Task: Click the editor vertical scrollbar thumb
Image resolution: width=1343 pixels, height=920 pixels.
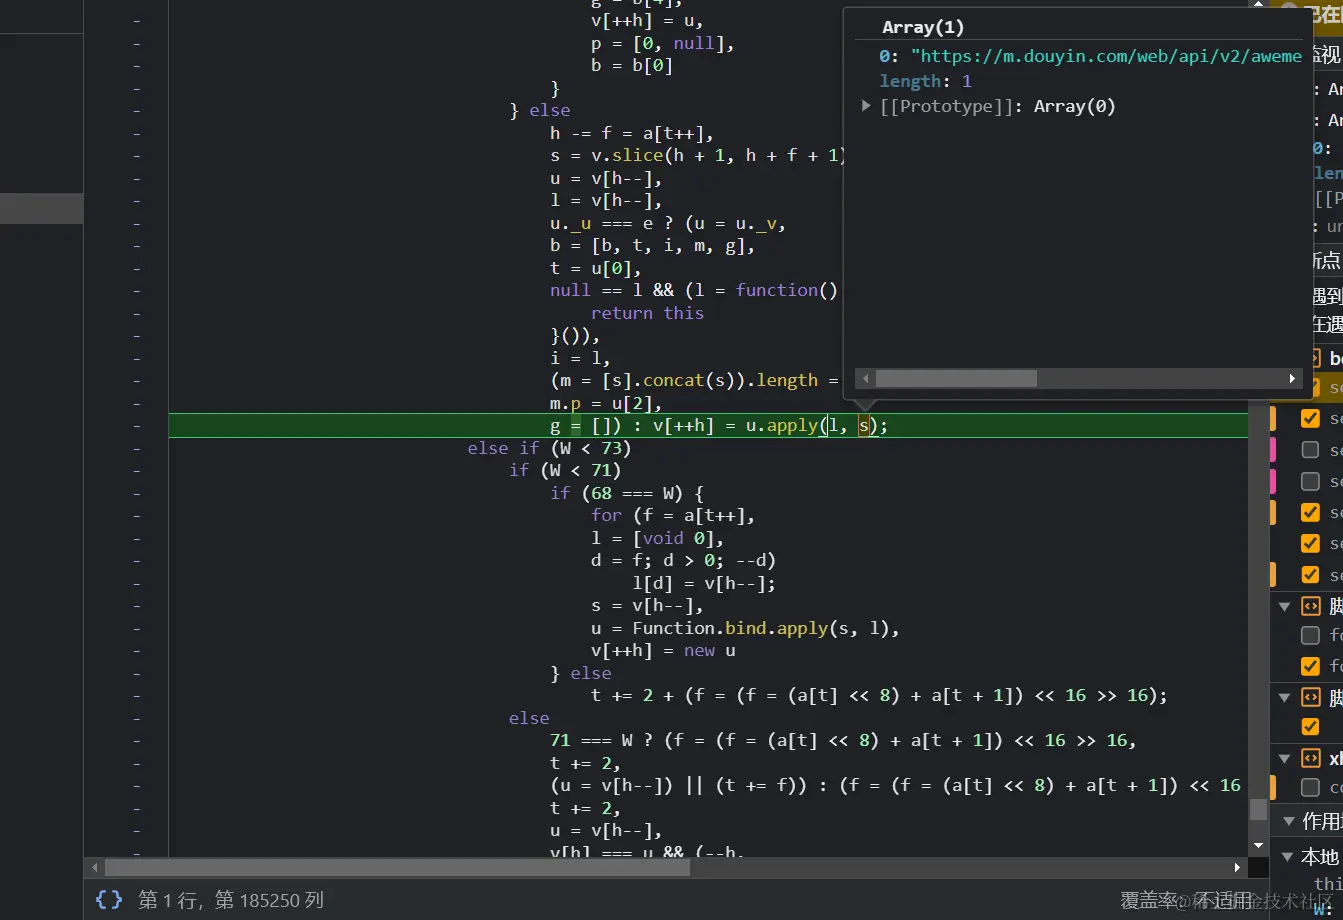Action: [x=1258, y=809]
